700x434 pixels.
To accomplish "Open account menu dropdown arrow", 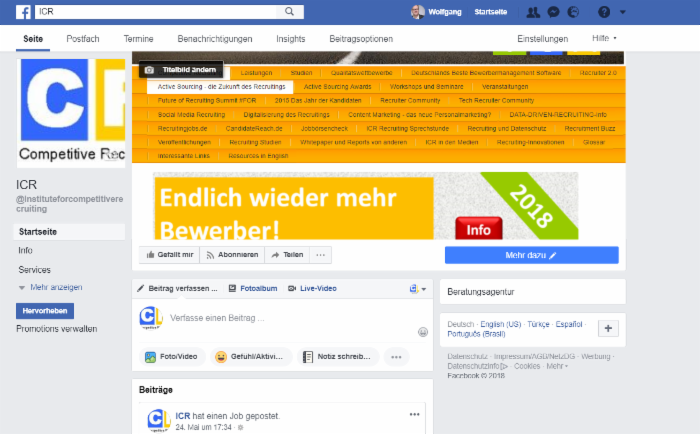I will 623,12.
